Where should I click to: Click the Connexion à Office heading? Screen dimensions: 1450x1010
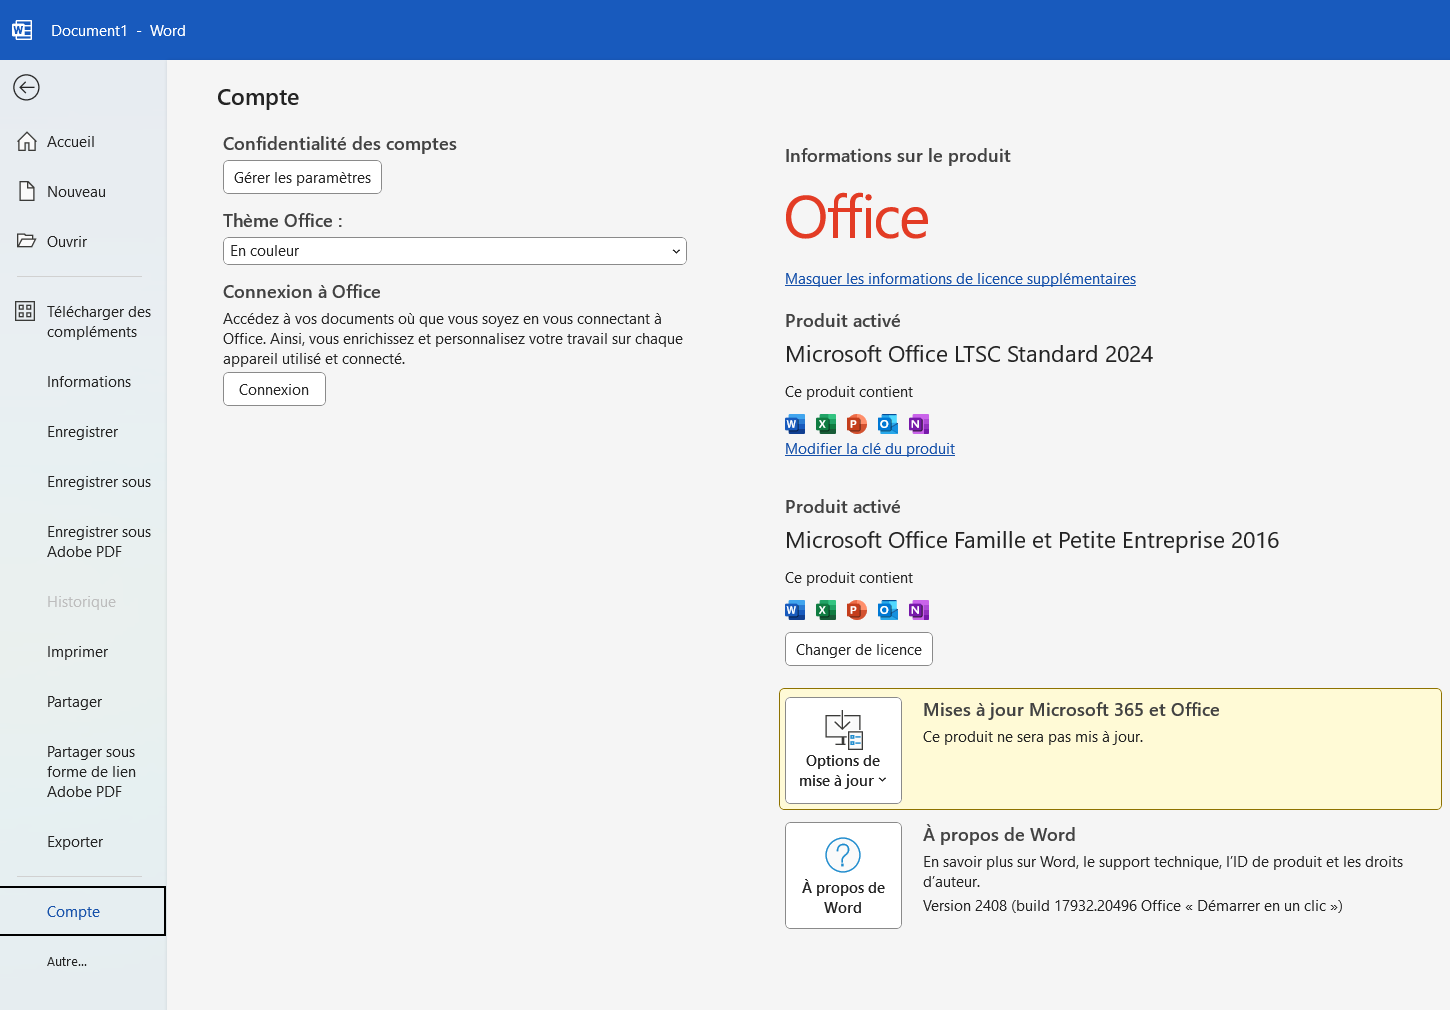[302, 292]
